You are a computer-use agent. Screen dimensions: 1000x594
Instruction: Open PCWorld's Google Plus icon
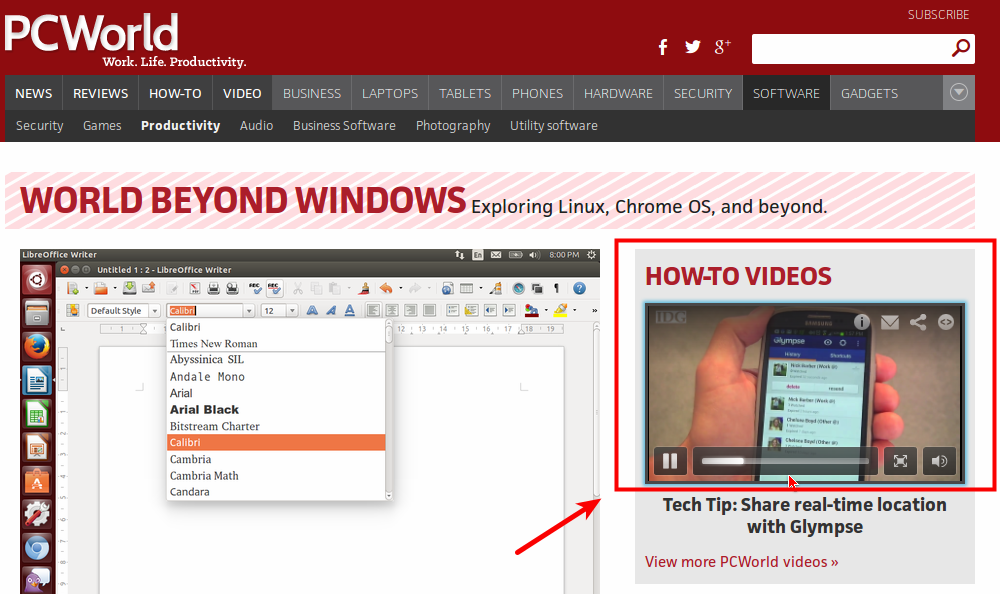click(722, 47)
